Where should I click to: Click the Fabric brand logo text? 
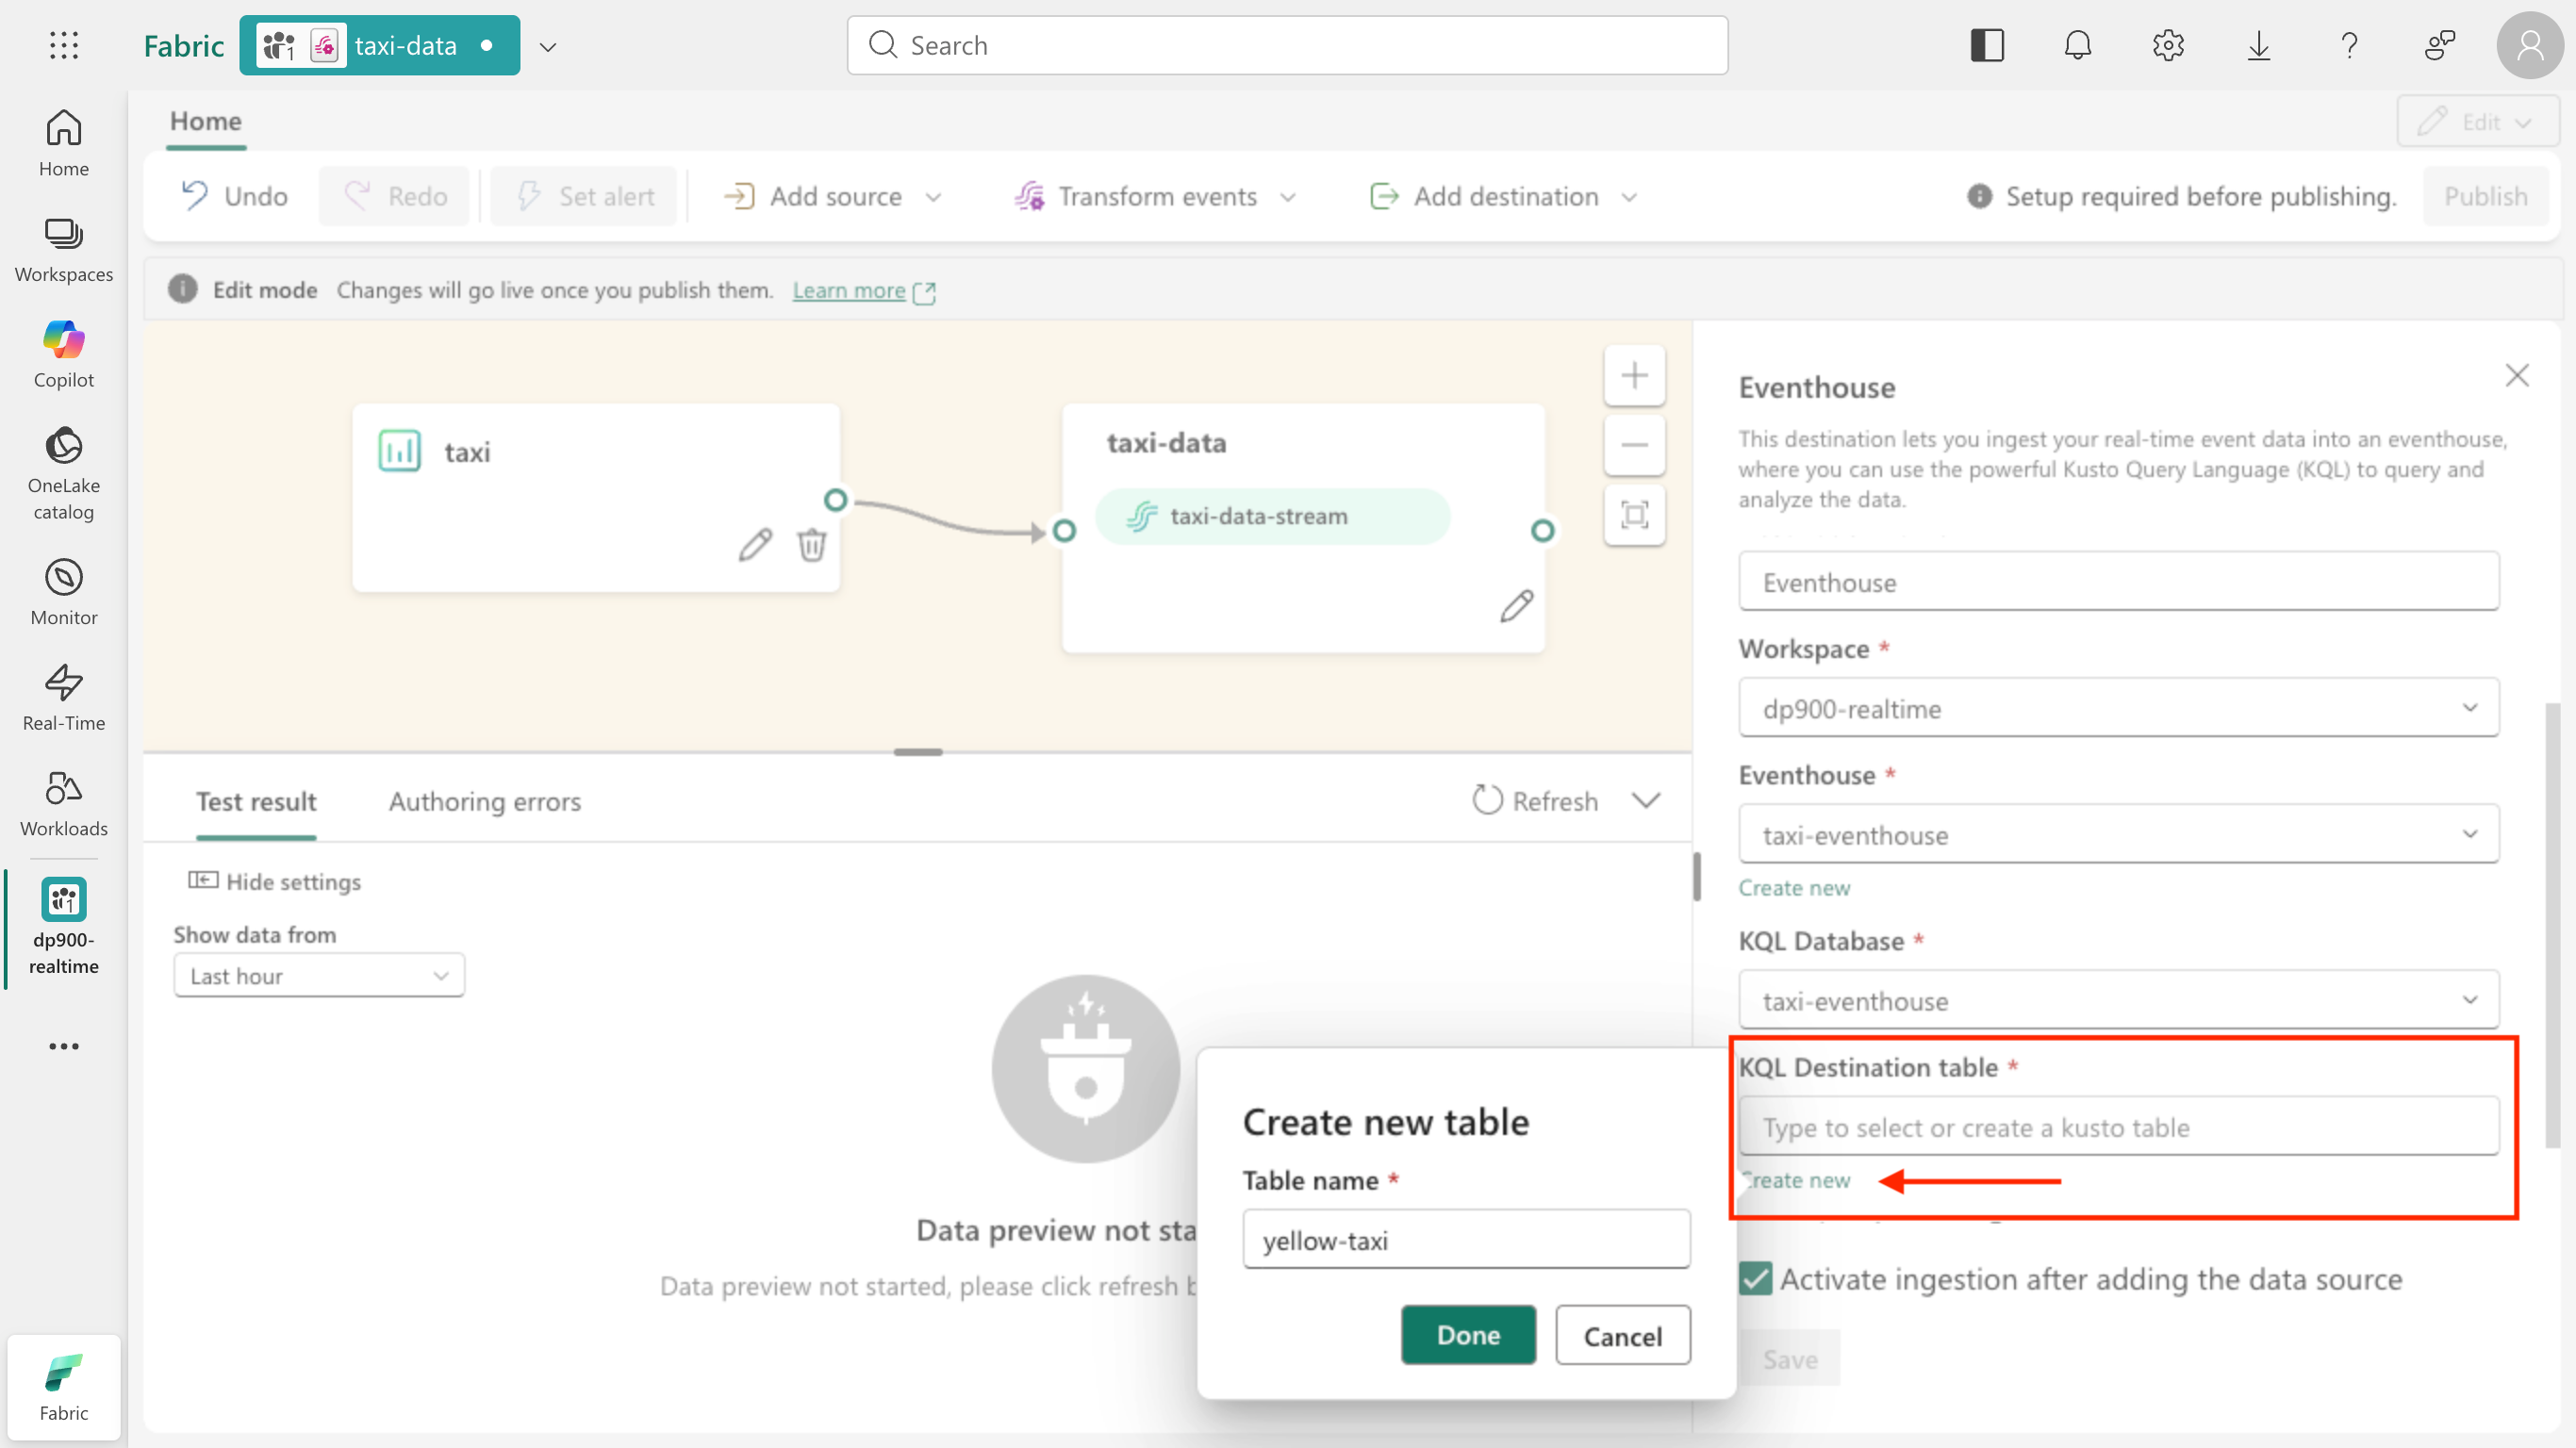coord(183,46)
